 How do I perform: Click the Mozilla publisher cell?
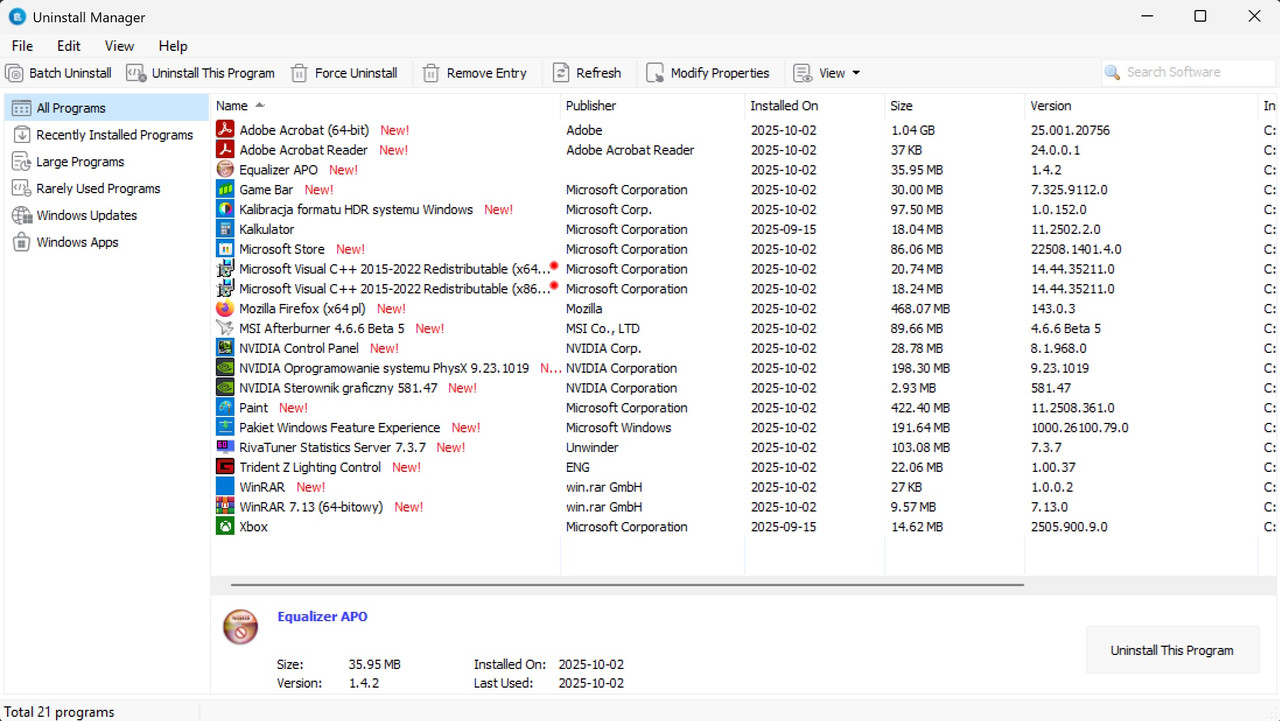tap(584, 309)
